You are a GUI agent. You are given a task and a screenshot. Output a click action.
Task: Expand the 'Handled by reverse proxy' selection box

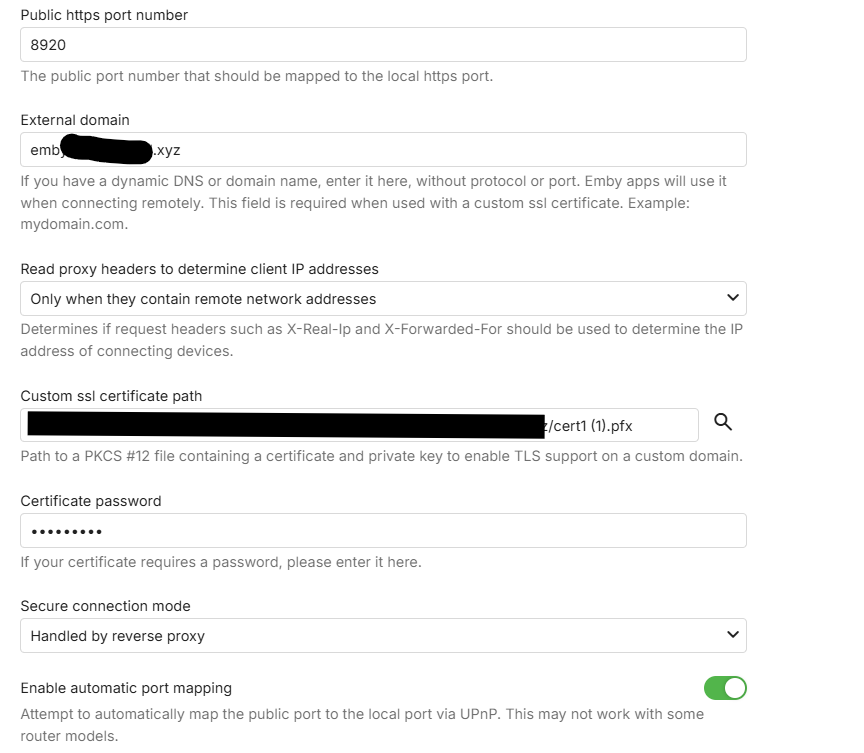point(383,636)
